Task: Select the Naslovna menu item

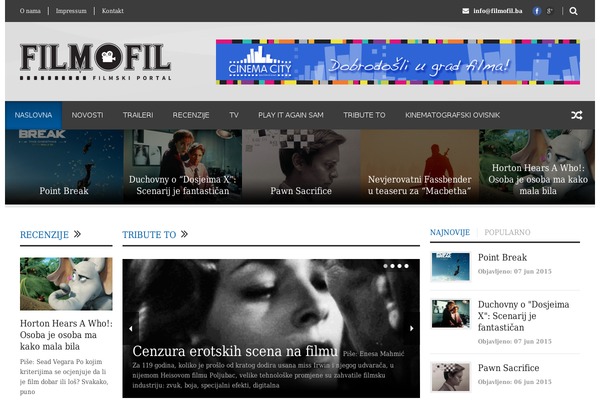Action: click(33, 115)
